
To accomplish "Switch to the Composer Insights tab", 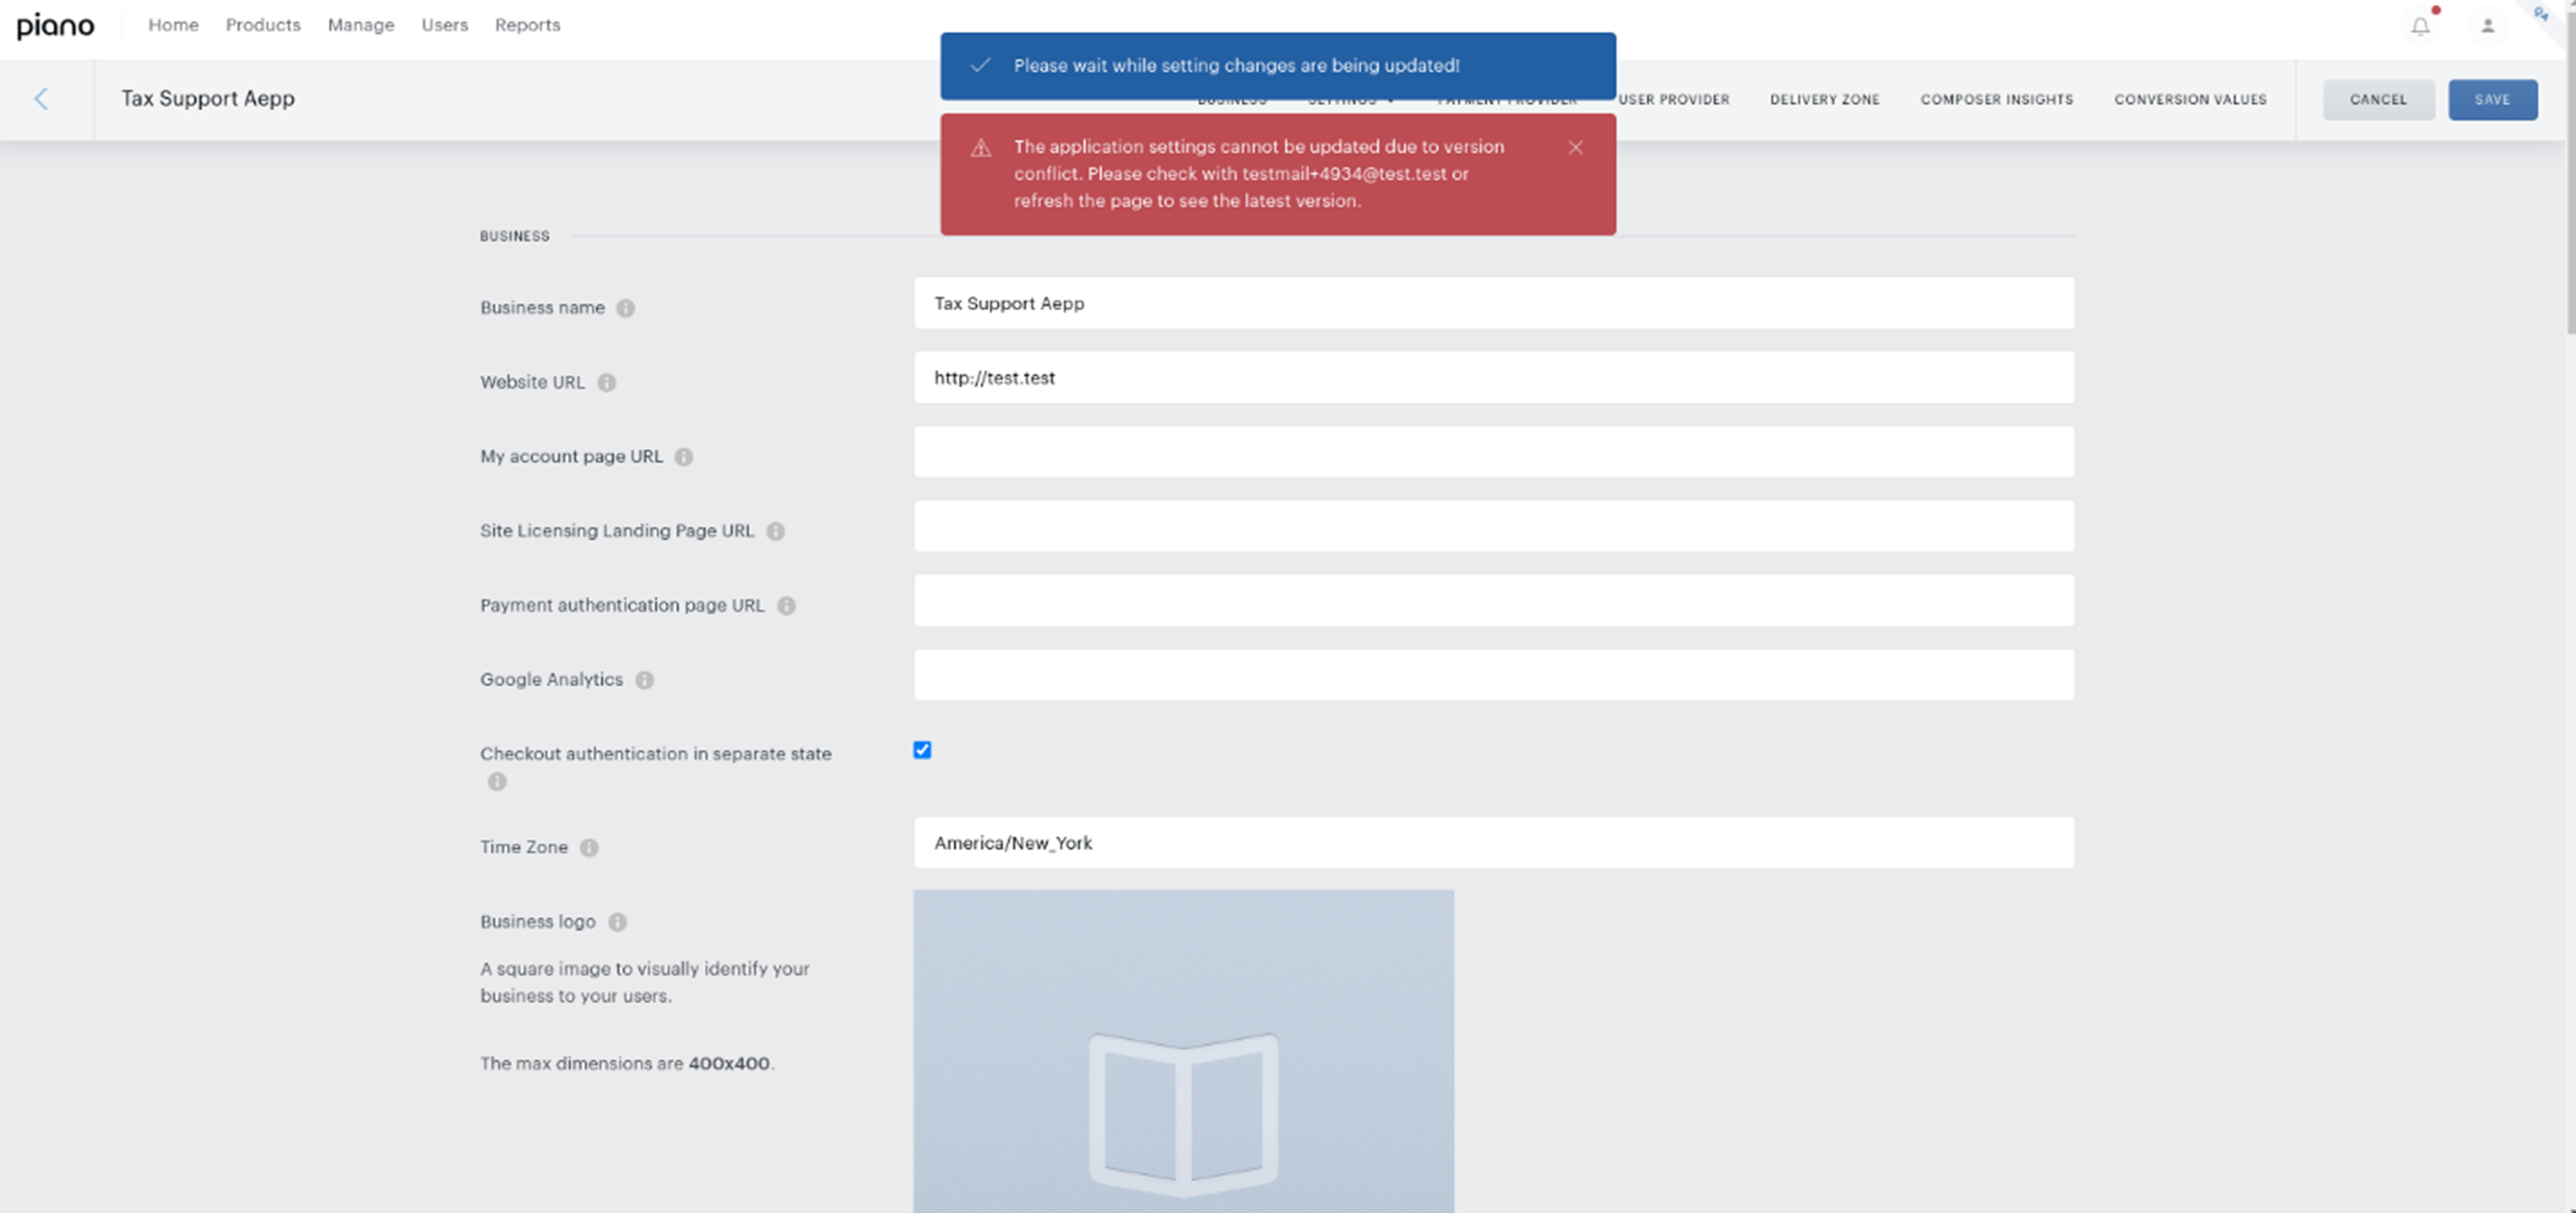I will coord(1996,99).
